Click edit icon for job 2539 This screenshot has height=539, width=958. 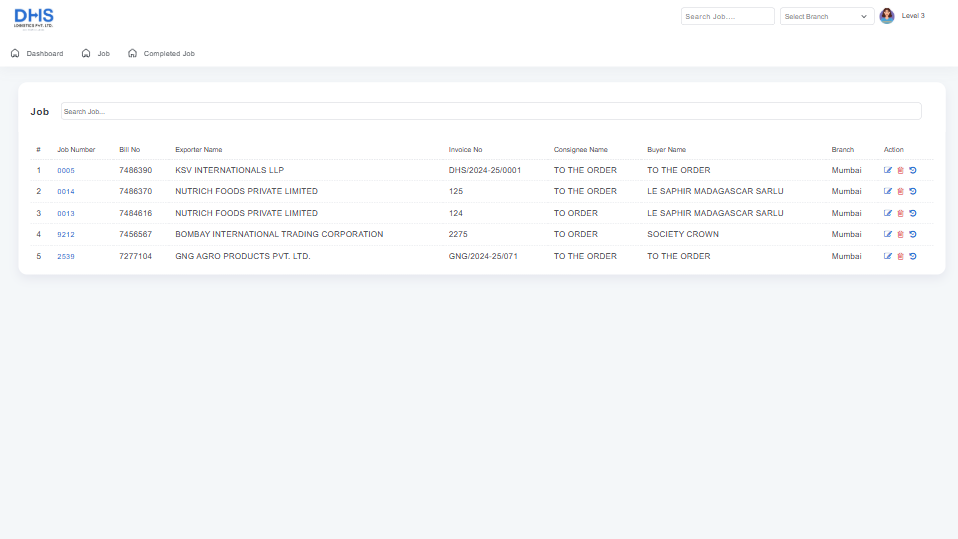point(888,257)
